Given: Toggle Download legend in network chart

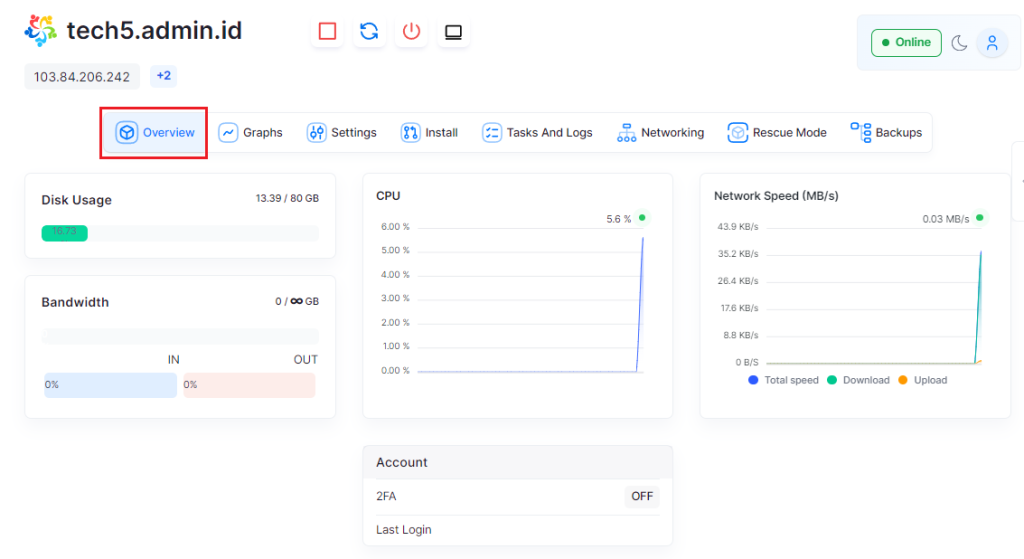Looking at the screenshot, I should [858, 380].
